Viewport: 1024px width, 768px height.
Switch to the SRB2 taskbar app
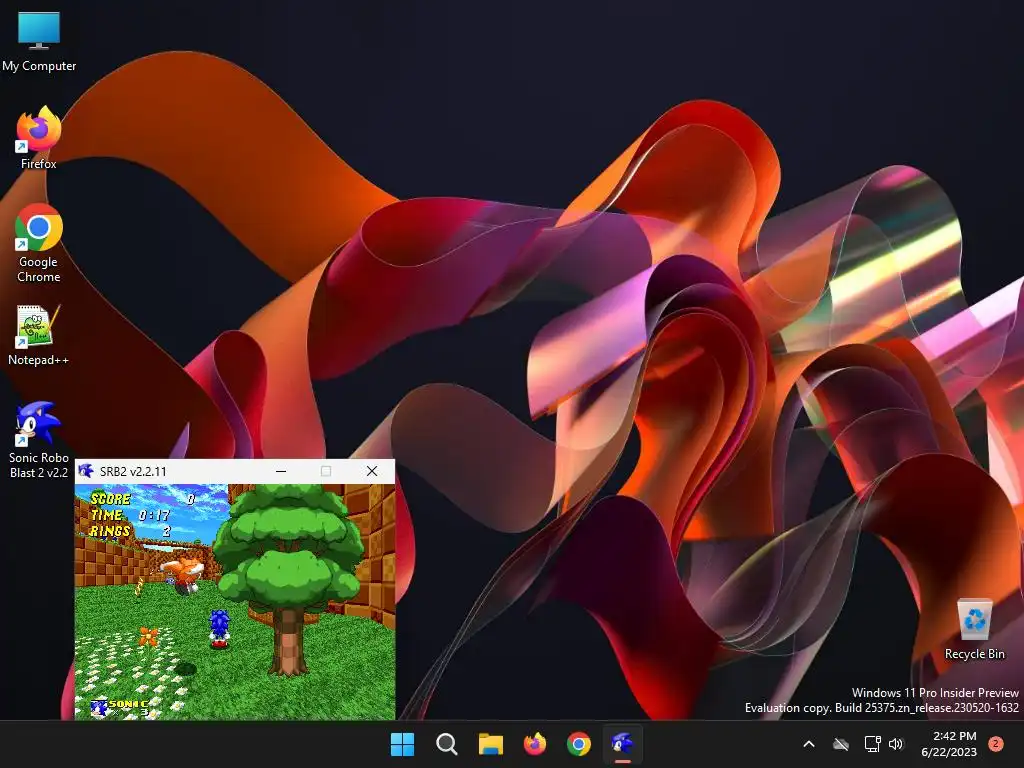coord(622,744)
